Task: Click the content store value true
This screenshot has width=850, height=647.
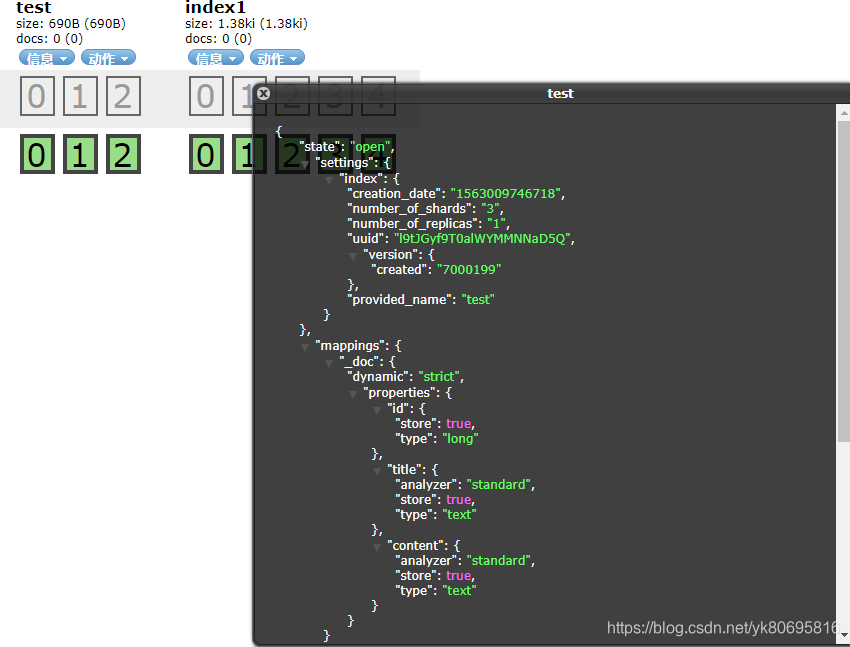Action: (459, 576)
